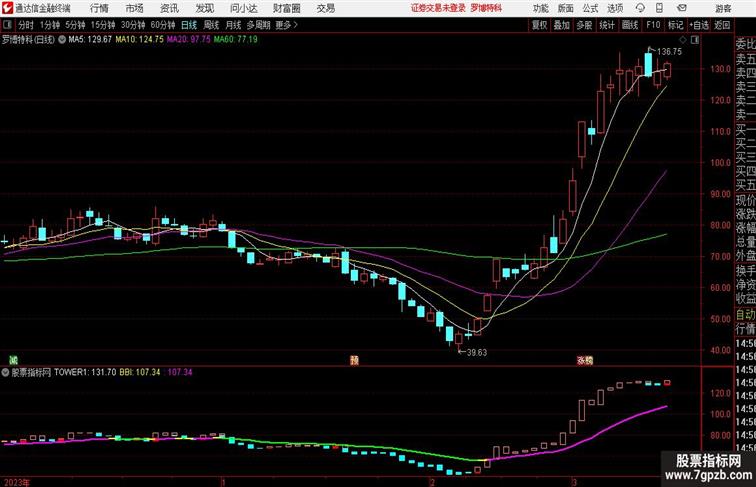Open the 选项 menu

pyautogui.click(x=615, y=8)
